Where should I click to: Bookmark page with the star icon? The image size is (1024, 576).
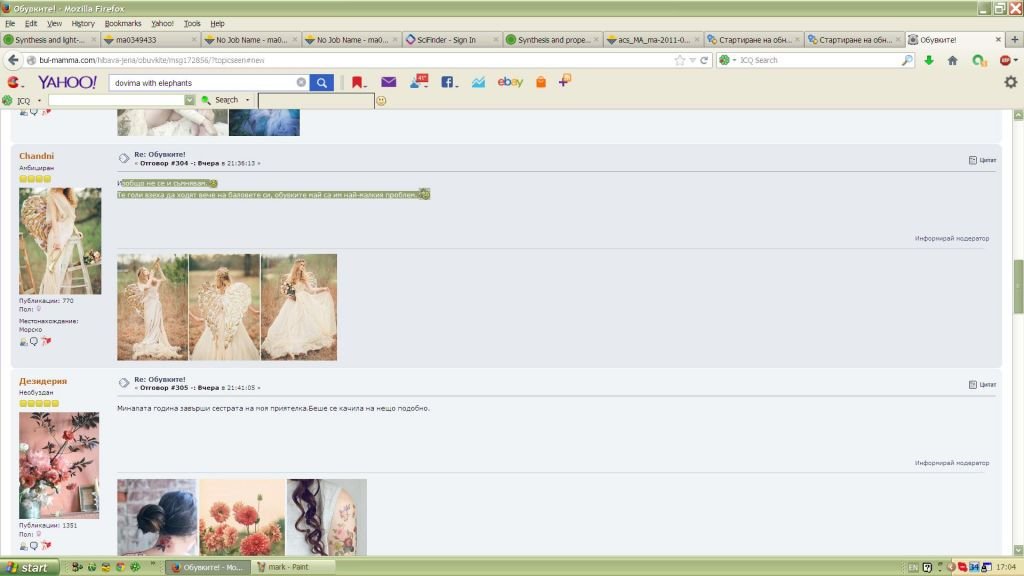pyautogui.click(x=680, y=60)
